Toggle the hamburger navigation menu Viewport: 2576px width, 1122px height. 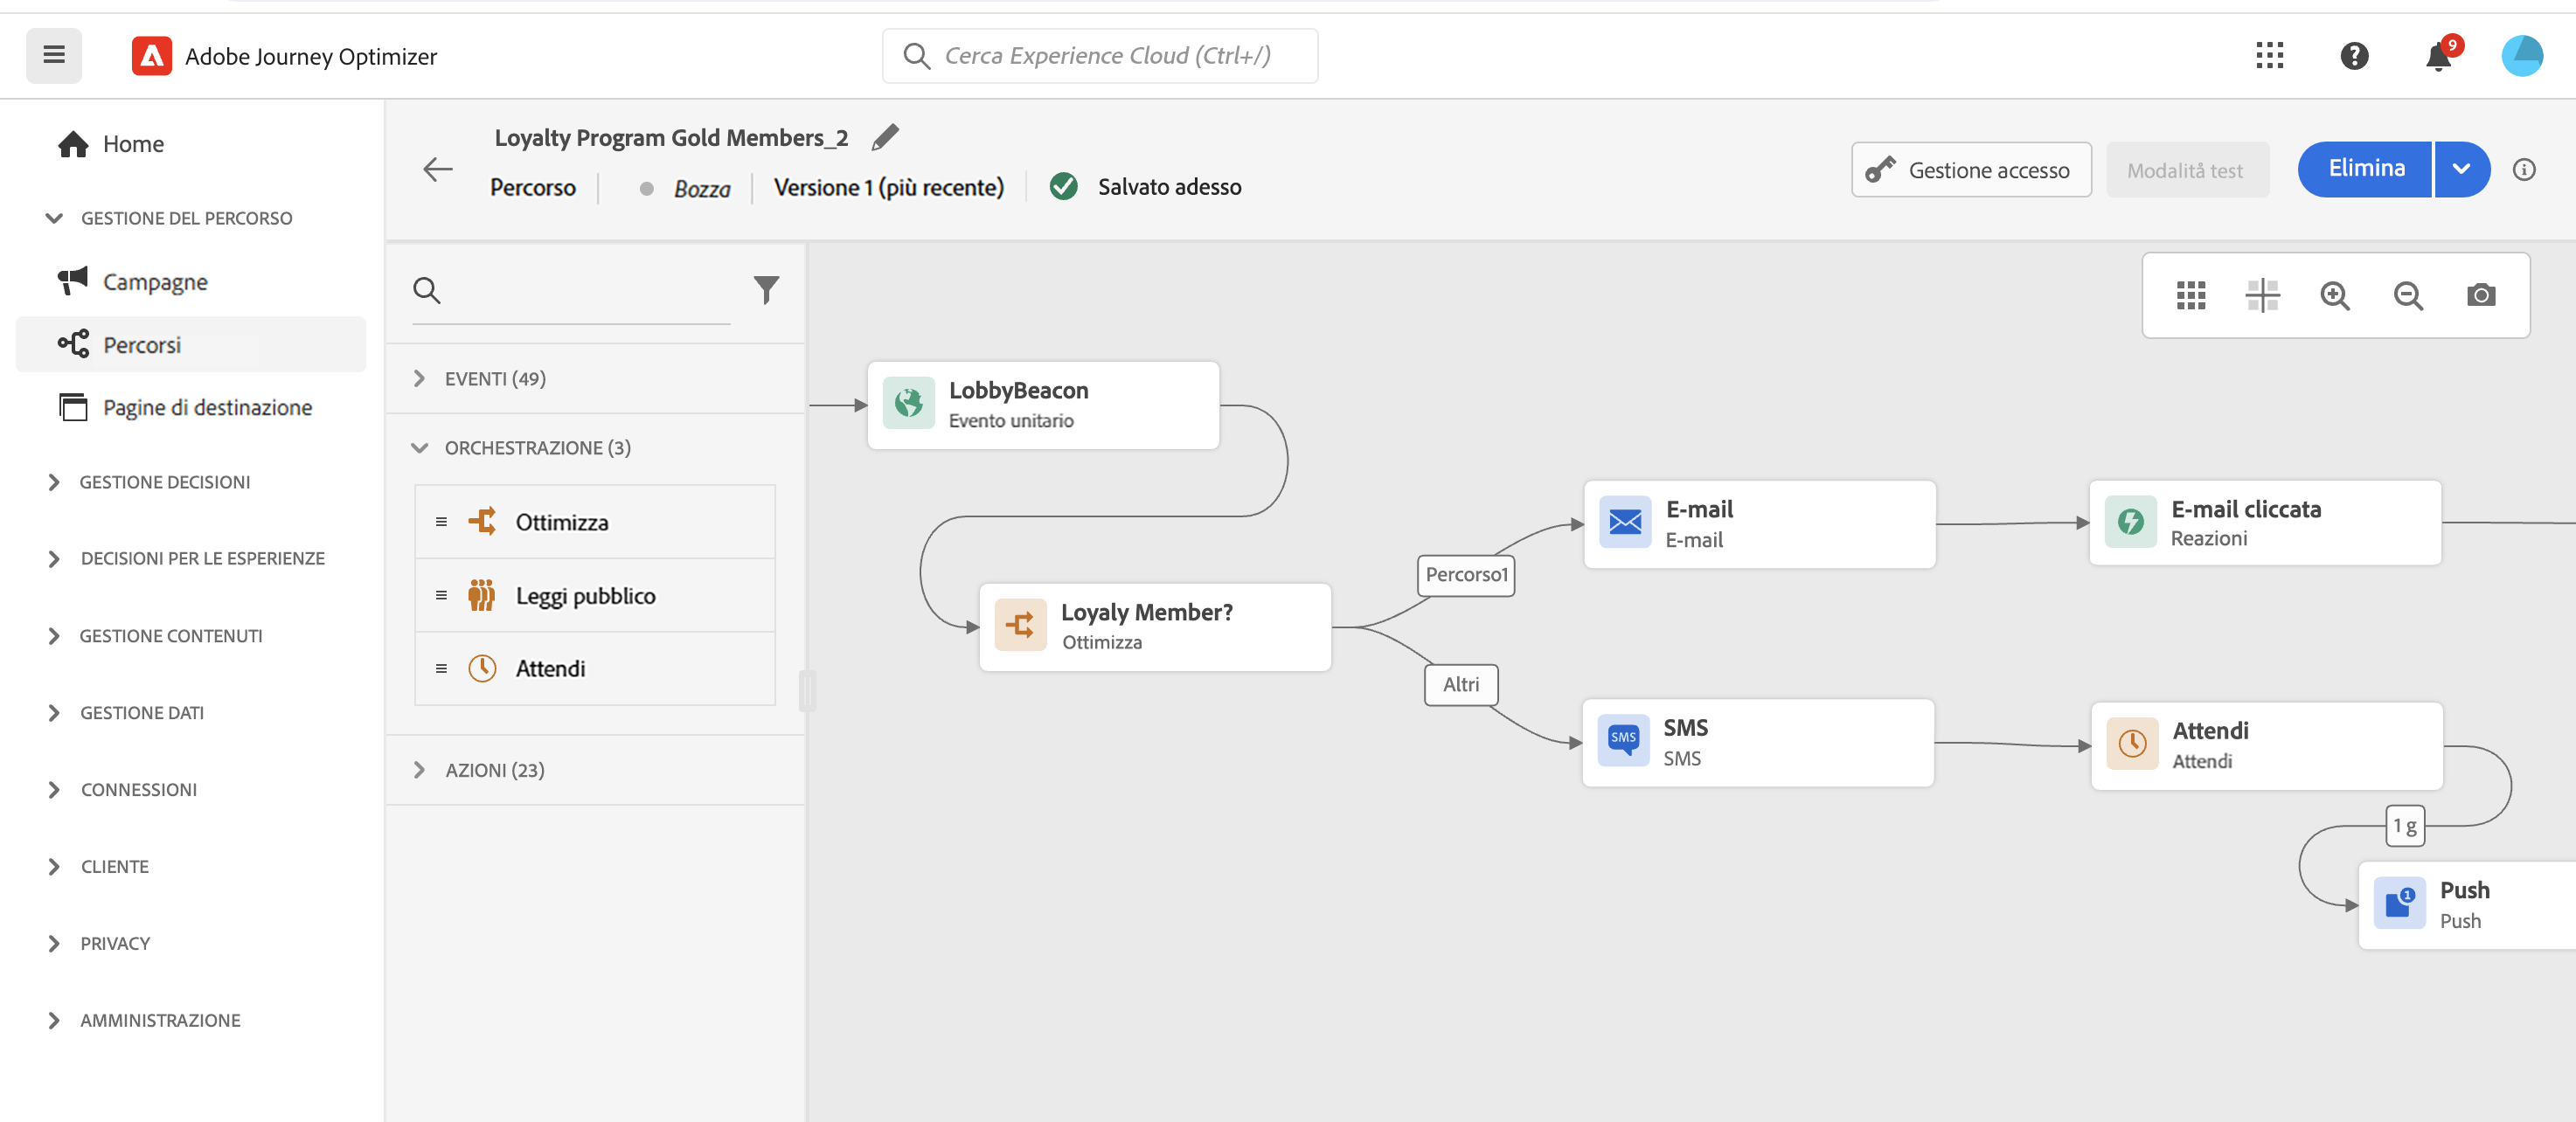54,56
